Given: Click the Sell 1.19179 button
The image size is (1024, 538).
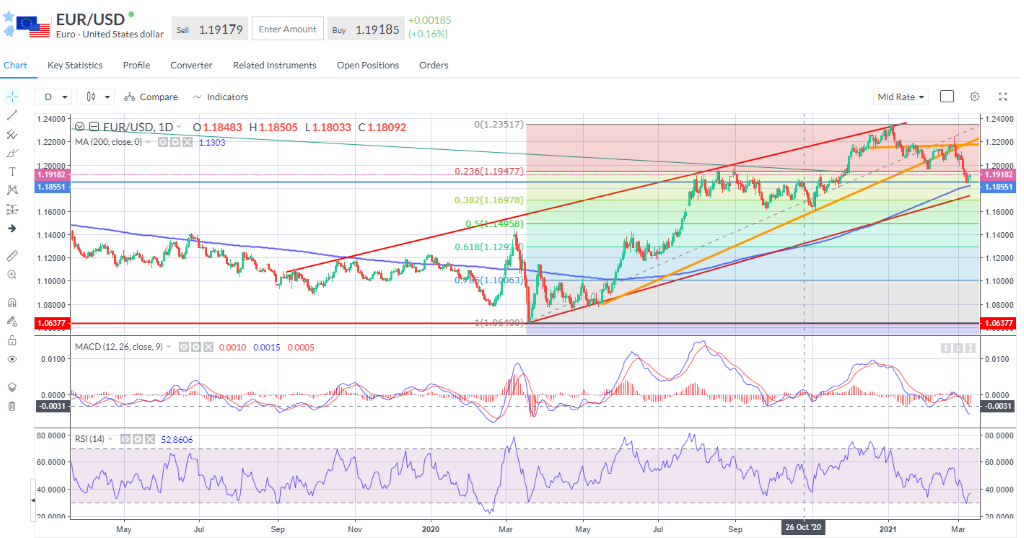Looking at the screenshot, I should 209,29.
